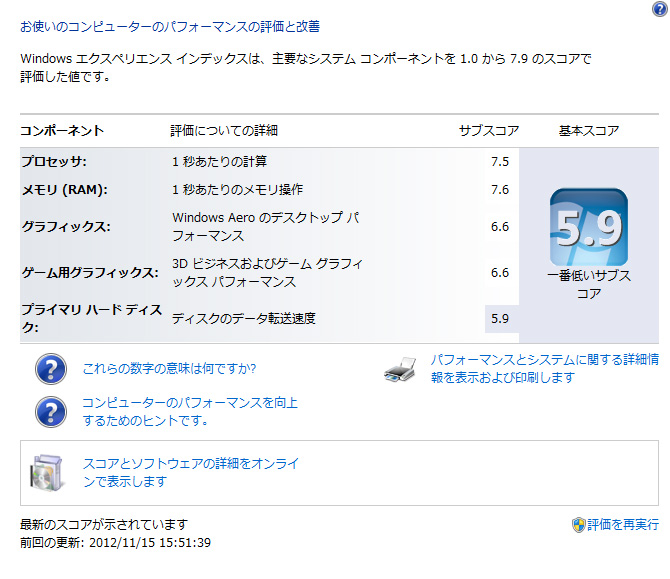The width and height of the screenshot is (670, 579).
Task: Click text Windows Aero のデスクトップ パフォーマンス
Action: pyautogui.click(x=266, y=226)
